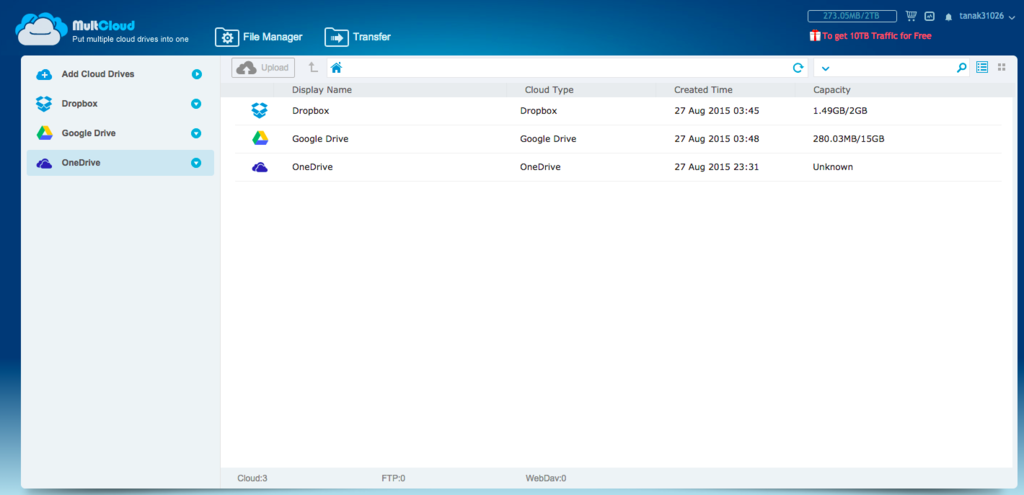Viewport: 1024px width, 495px height.
Task: Click the search magnifier icon
Action: 961,67
